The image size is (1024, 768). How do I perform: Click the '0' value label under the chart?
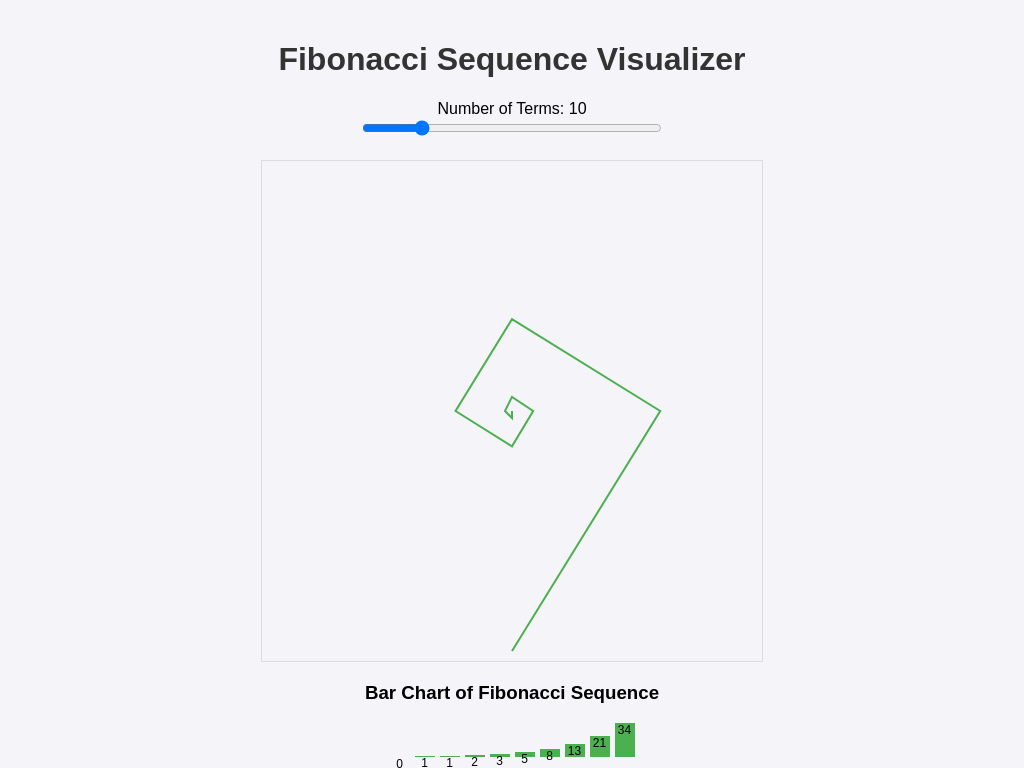399,763
